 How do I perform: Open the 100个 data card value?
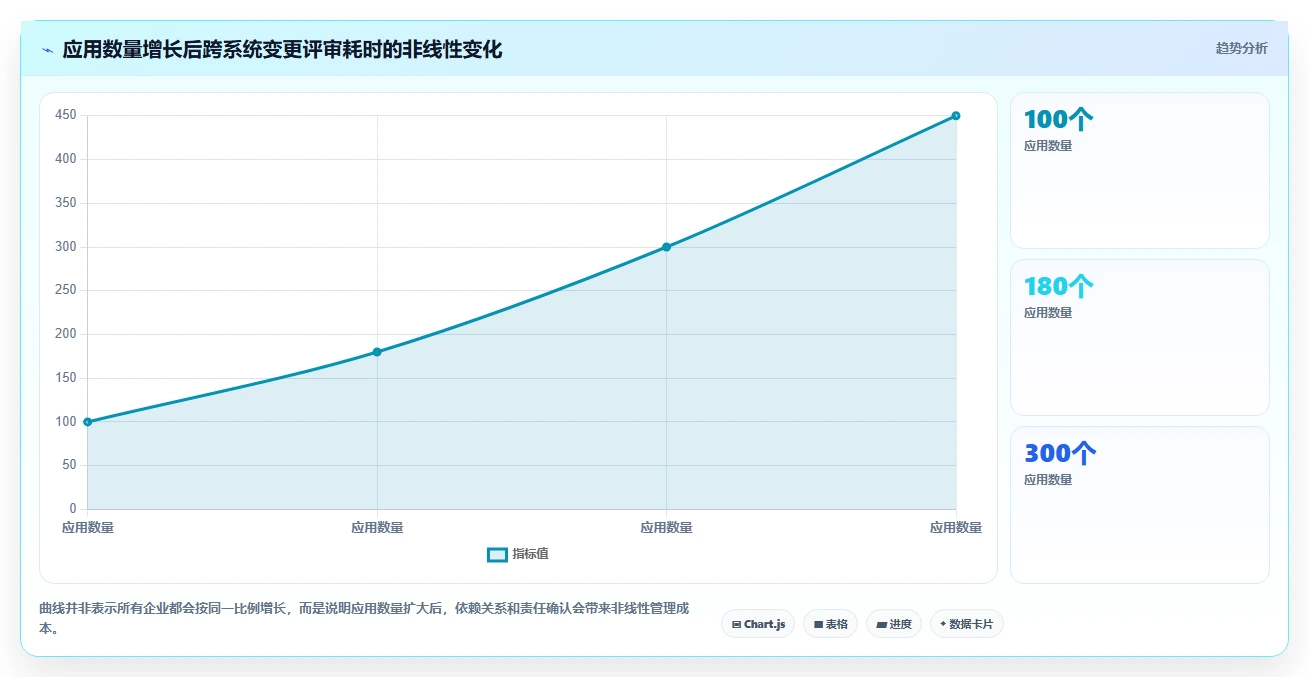click(1059, 120)
